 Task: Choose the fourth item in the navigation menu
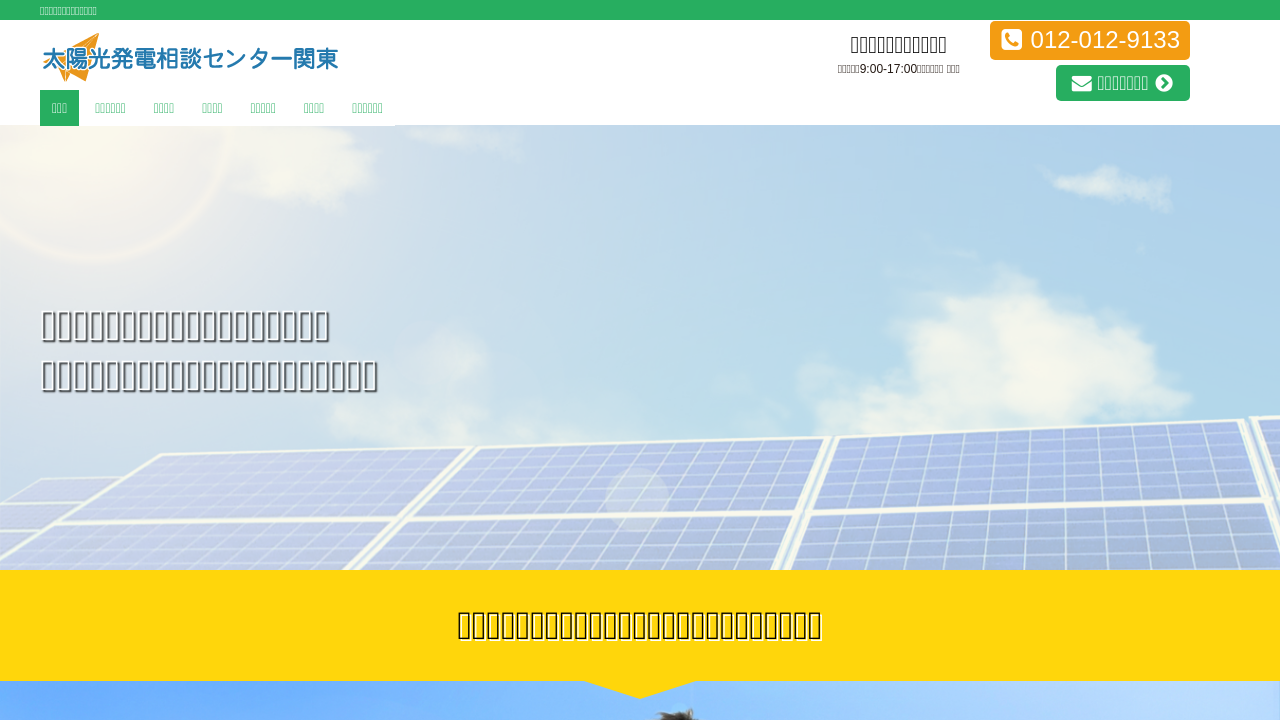[212, 108]
